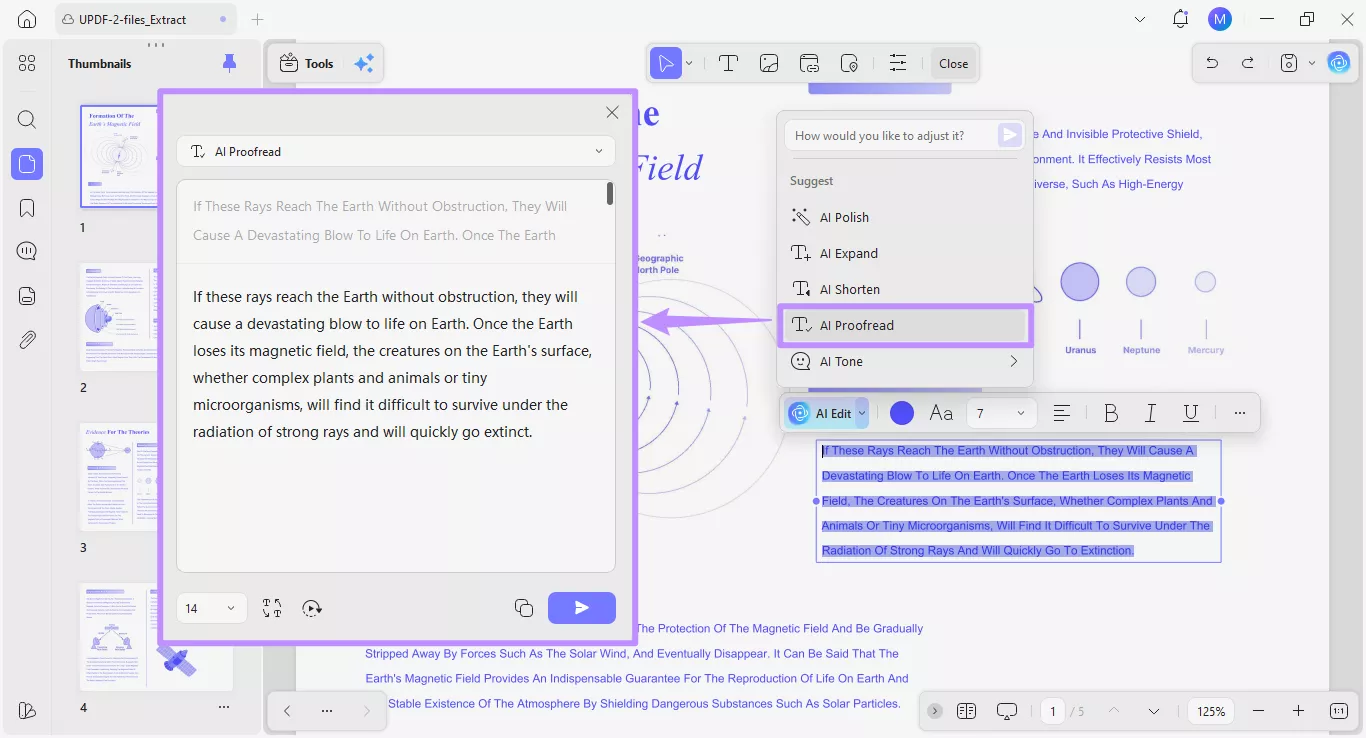Select AI Polish from the suggestion menu
This screenshot has width=1366, height=738.
pos(843,216)
